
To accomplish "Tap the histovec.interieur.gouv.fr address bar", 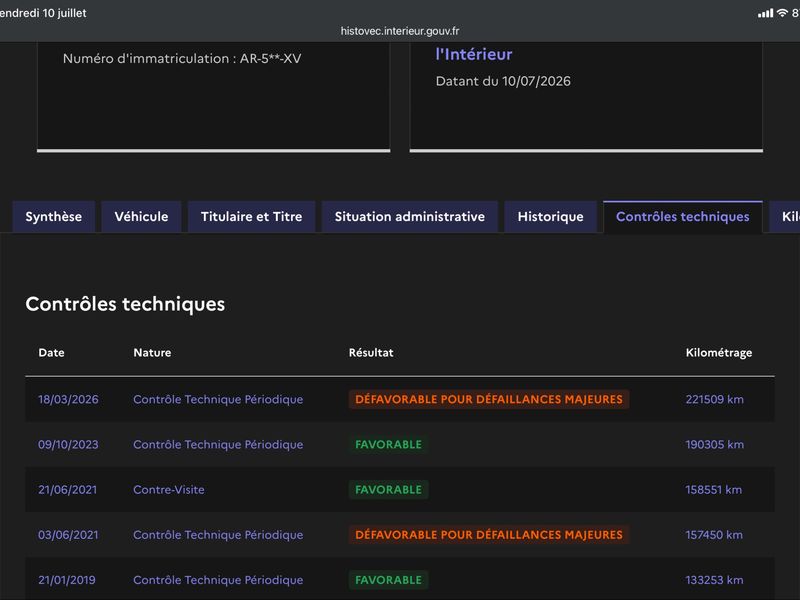I will tap(400, 31).
